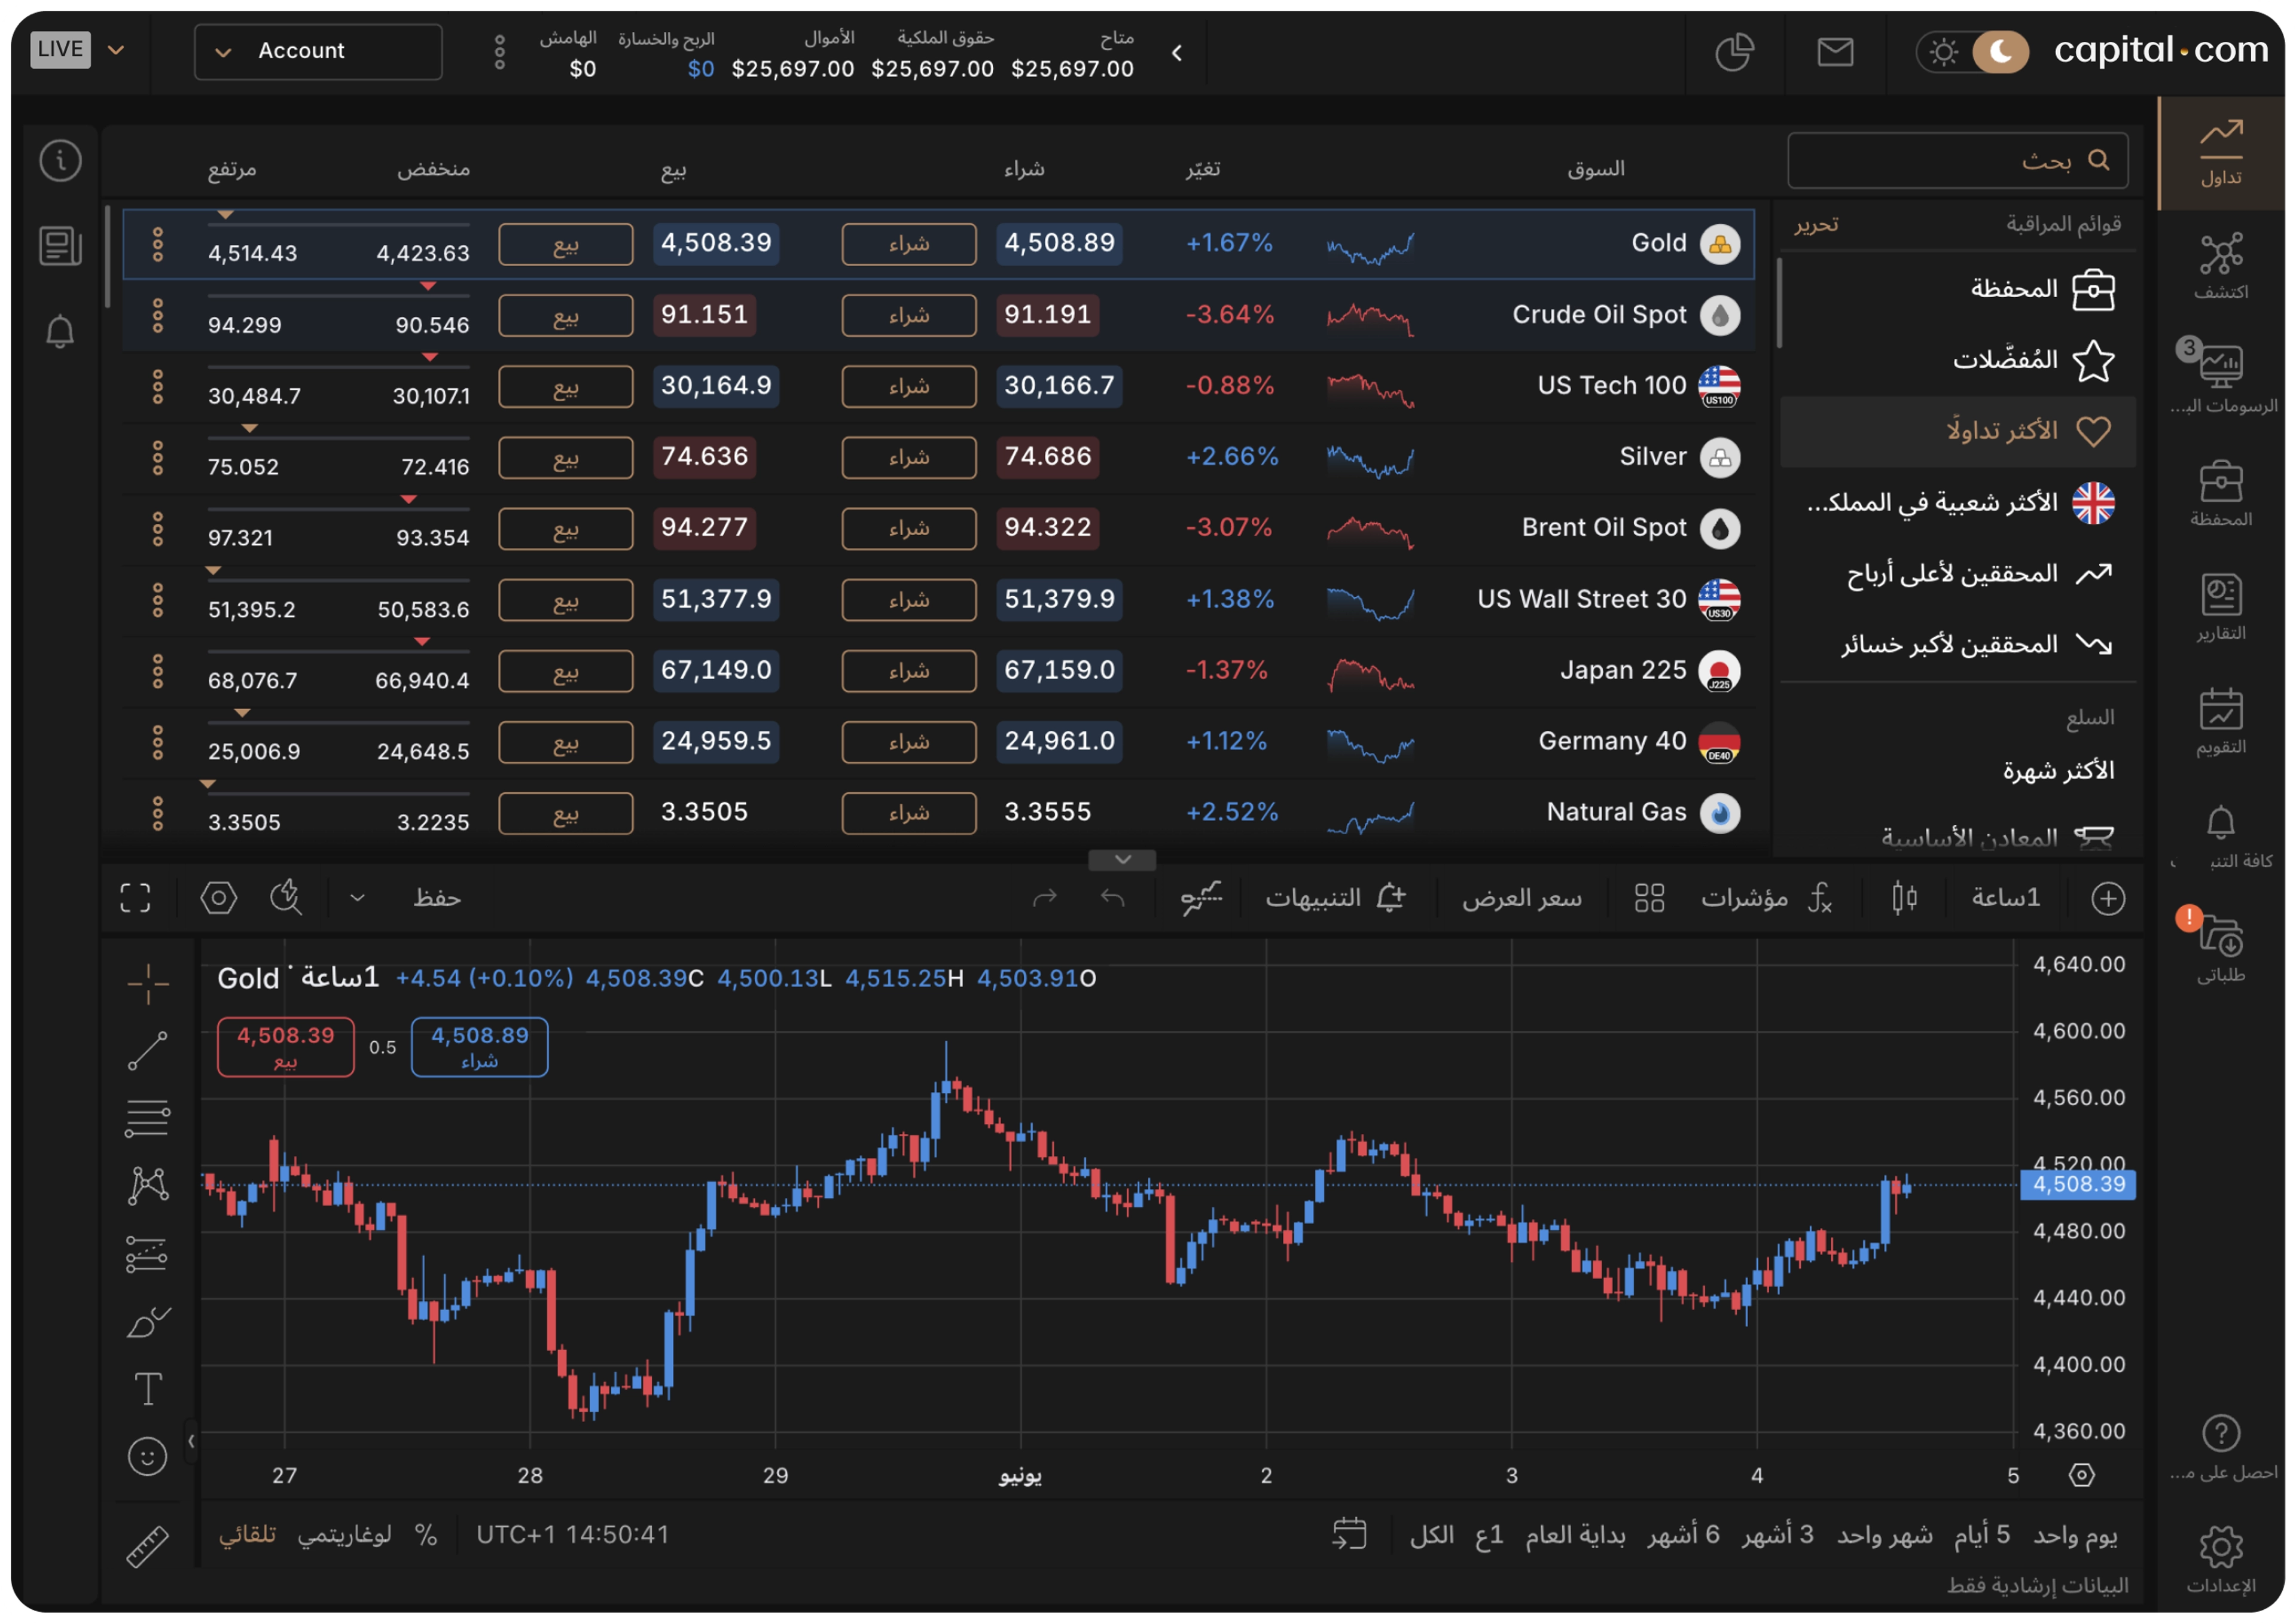This screenshot has width=2296, height=1623.
Task: Open the chart layout grid selector
Action: (1649, 898)
